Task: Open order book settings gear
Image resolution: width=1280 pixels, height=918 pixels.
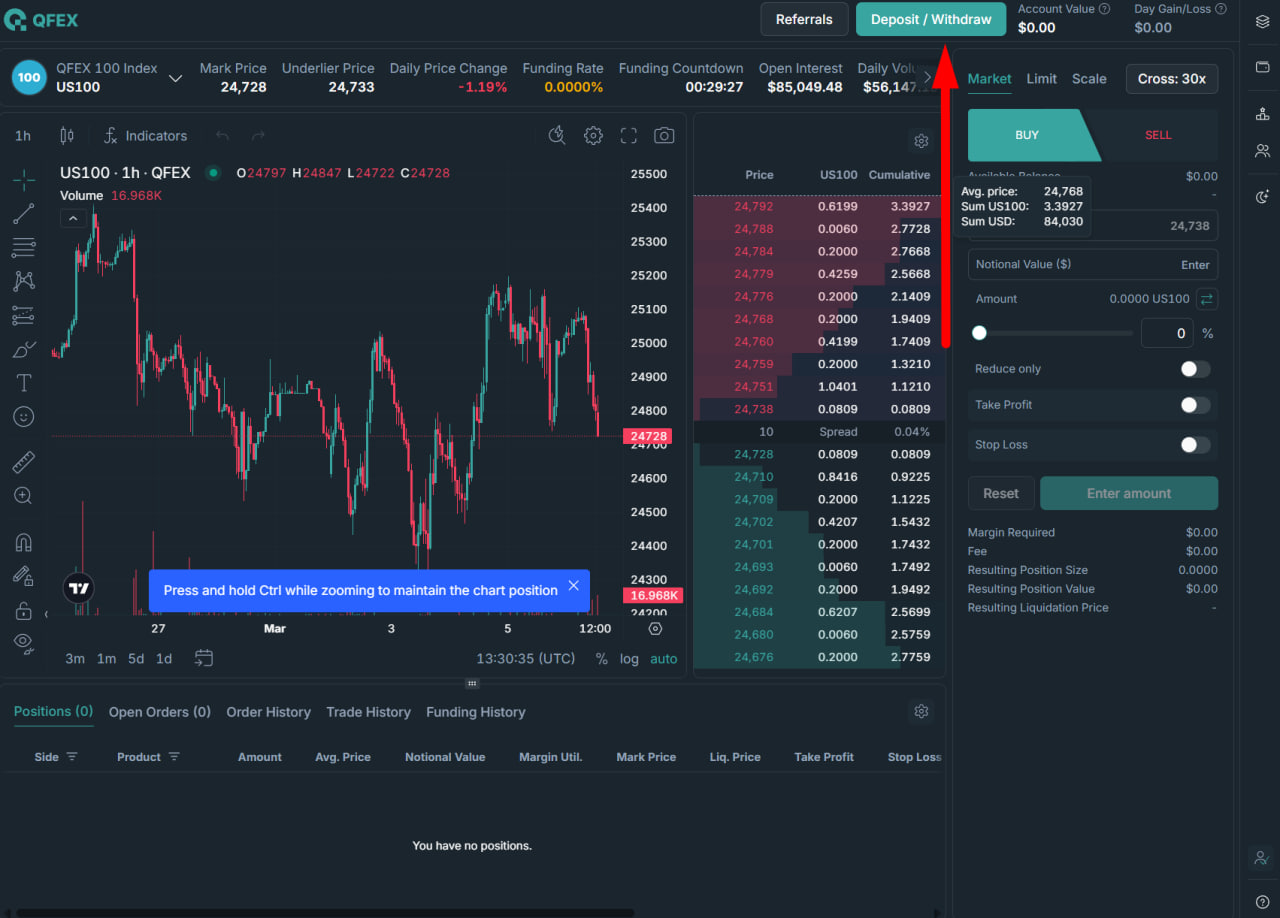Action: [922, 141]
